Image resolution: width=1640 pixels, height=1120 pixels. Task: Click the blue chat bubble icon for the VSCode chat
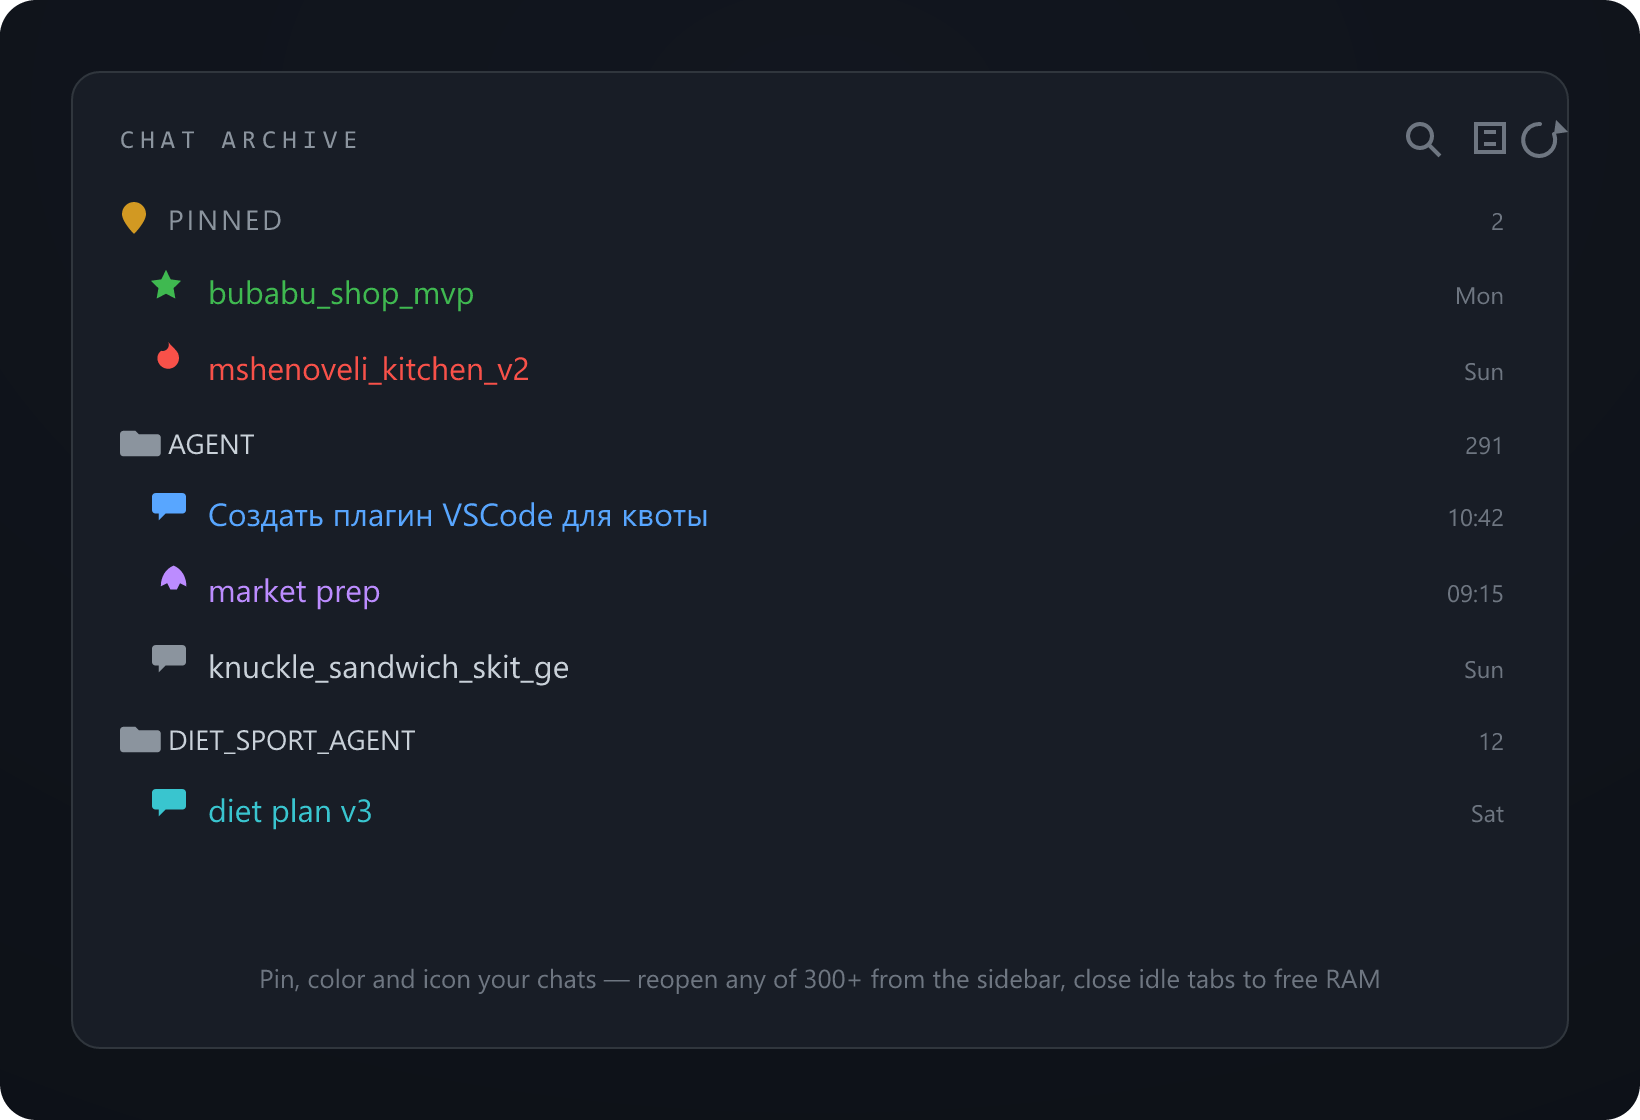tap(169, 506)
